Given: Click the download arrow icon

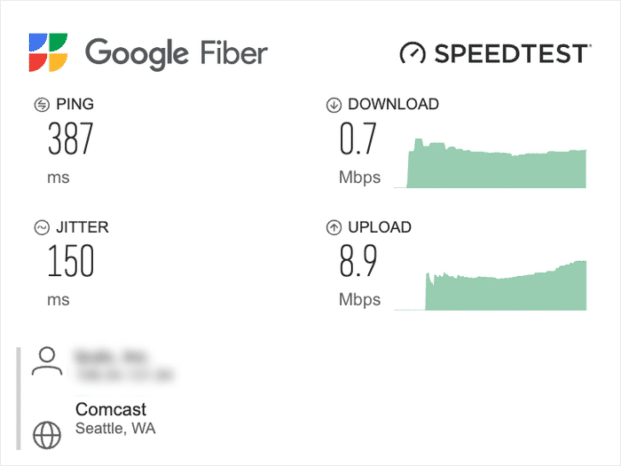Looking at the screenshot, I should click(334, 104).
